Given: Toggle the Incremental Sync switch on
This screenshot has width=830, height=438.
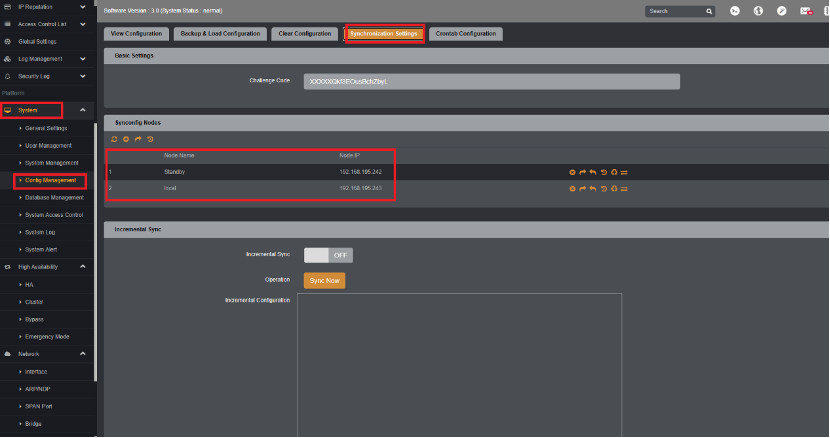Looking at the screenshot, I should pos(328,255).
